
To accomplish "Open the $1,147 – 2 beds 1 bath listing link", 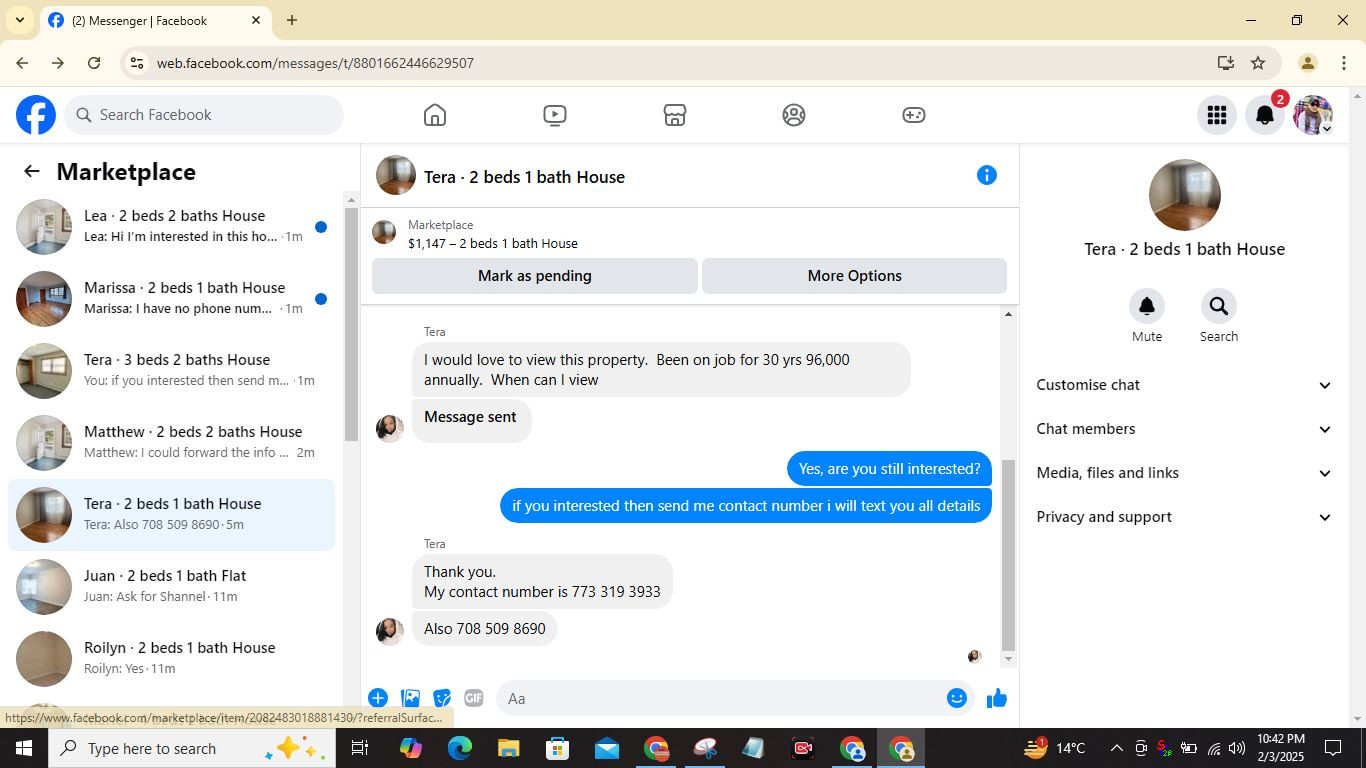I will 492,243.
